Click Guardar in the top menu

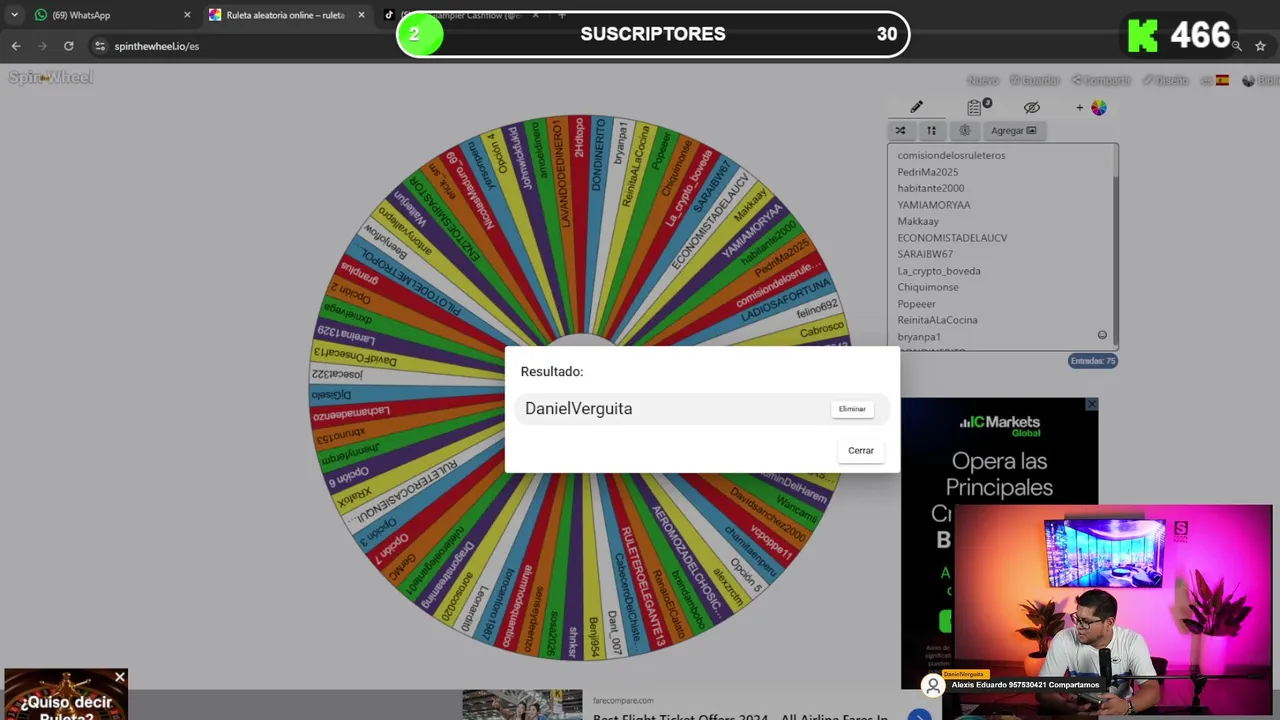(x=1035, y=81)
